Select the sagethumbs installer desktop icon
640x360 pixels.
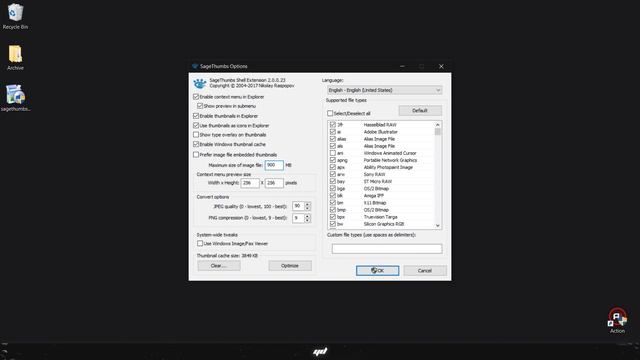click(16, 98)
